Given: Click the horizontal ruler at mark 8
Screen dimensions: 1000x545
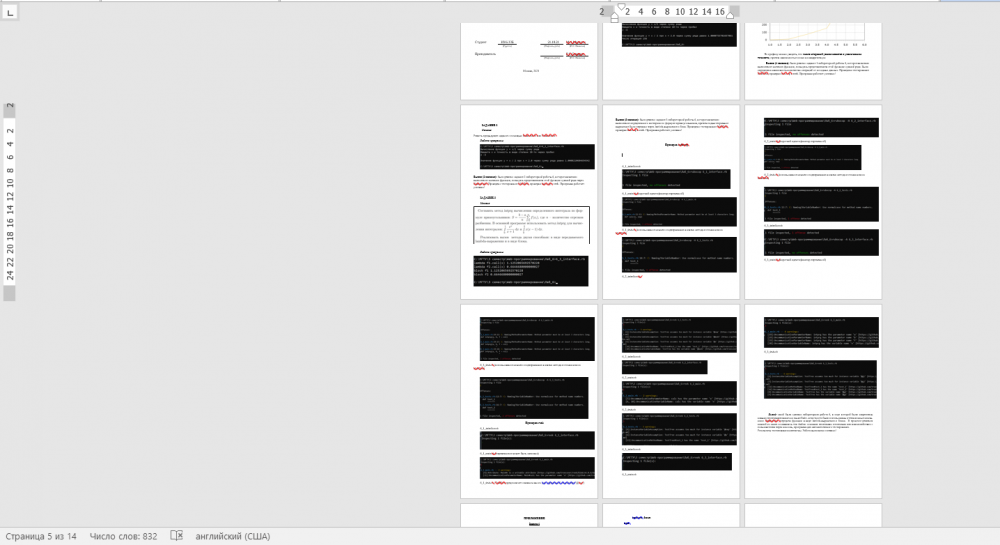Looking at the screenshot, I should click(x=667, y=11).
